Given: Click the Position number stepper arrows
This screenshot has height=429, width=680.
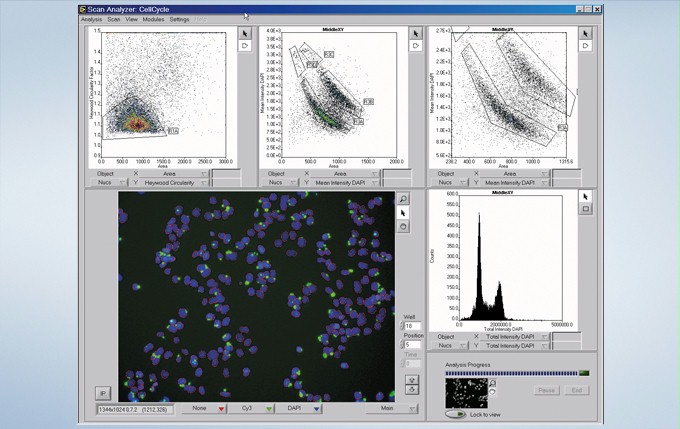Looking at the screenshot, I should point(402,344).
